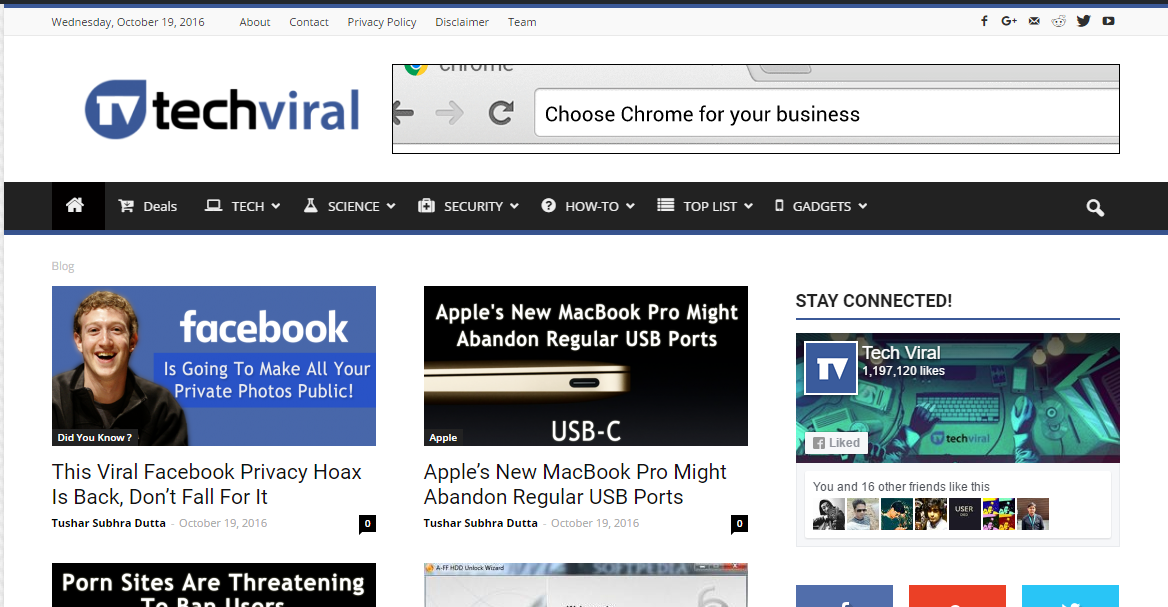Open Tushar Subhra Dutta author link under MacBook article
This screenshot has height=607, width=1168.
480,523
